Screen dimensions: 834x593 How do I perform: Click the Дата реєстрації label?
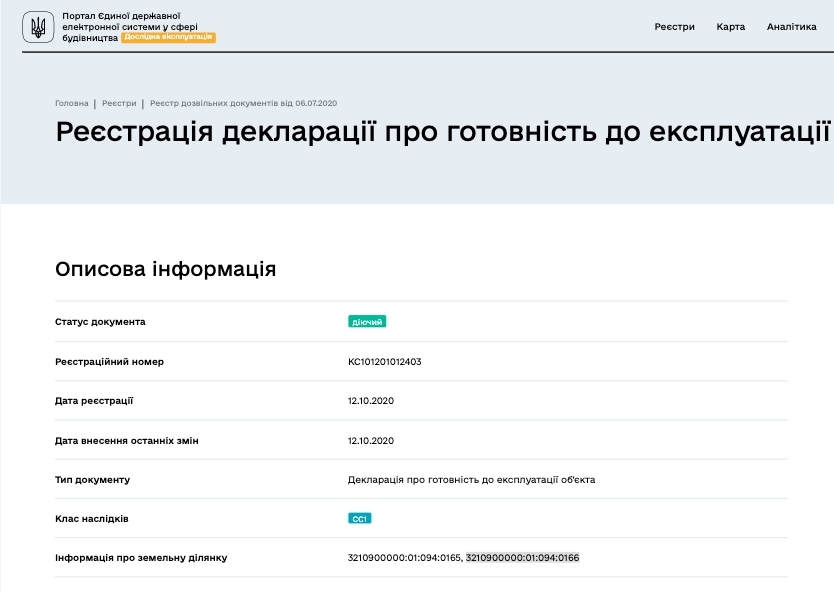(x=94, y=401)
